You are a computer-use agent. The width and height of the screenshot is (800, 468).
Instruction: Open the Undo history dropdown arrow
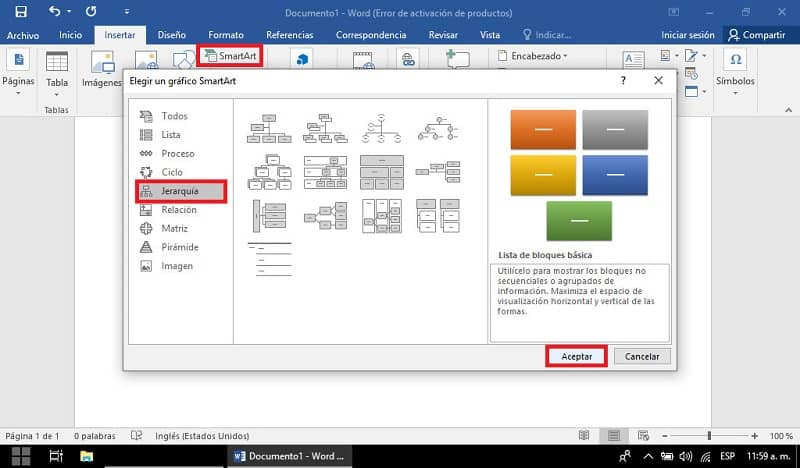click(69, 12)
